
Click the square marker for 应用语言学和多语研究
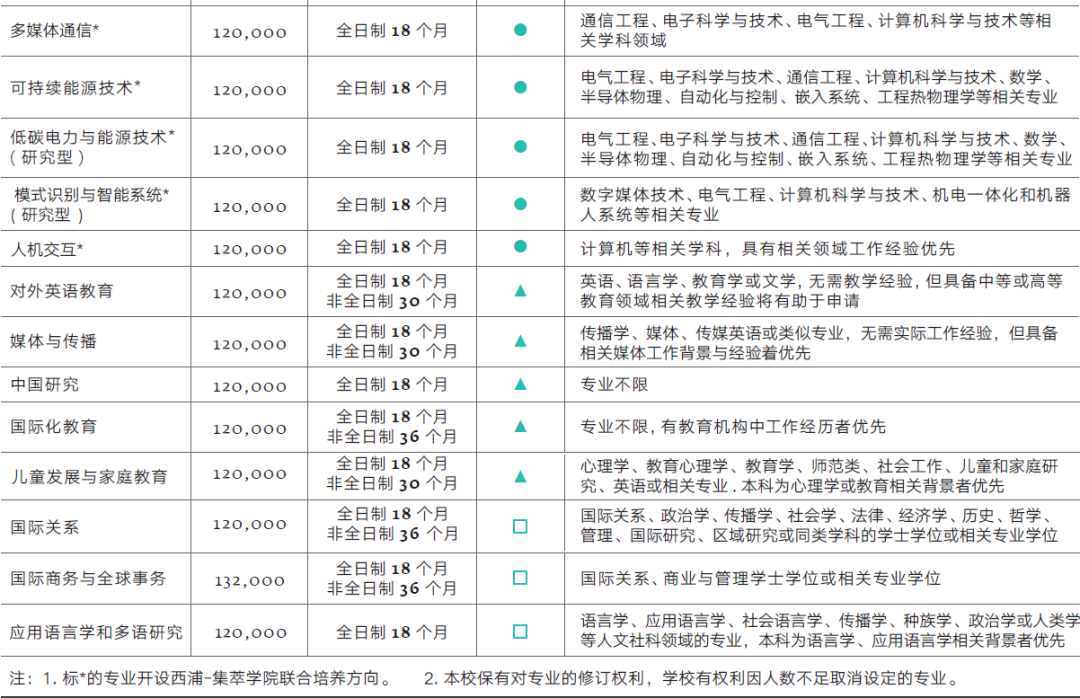click(x=521, y=628)
